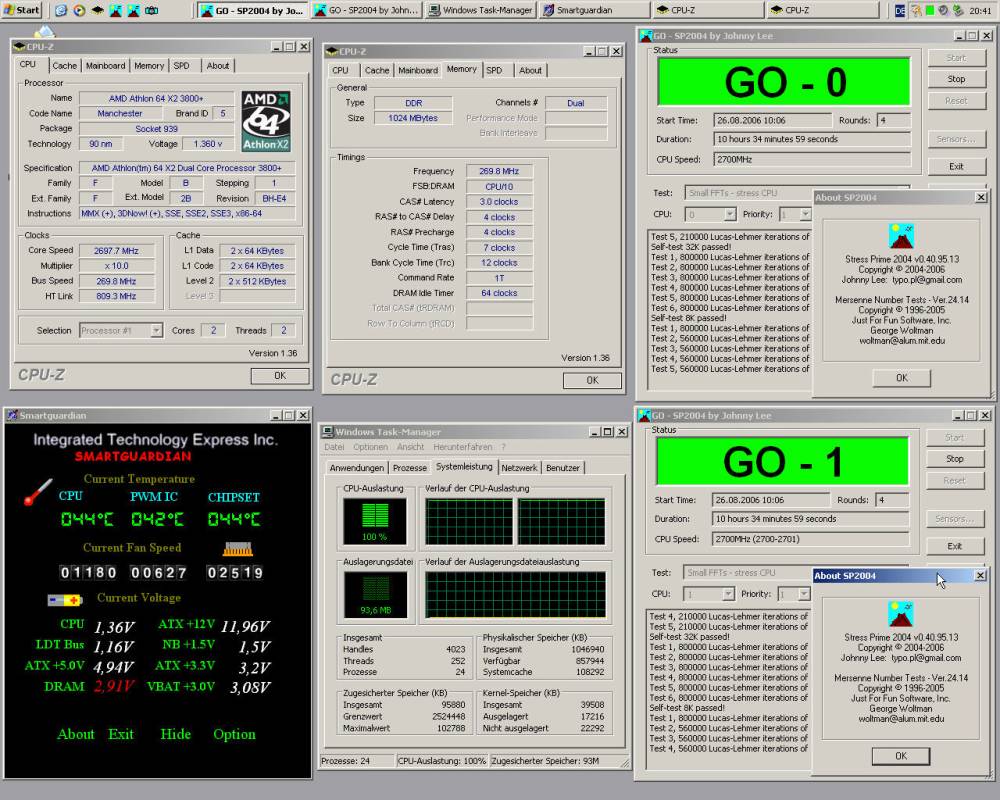Viewport: 1000px width, 800px height.
Task: Open Mainboard tab in CPU-Z processor window
Action: point(105,66)
